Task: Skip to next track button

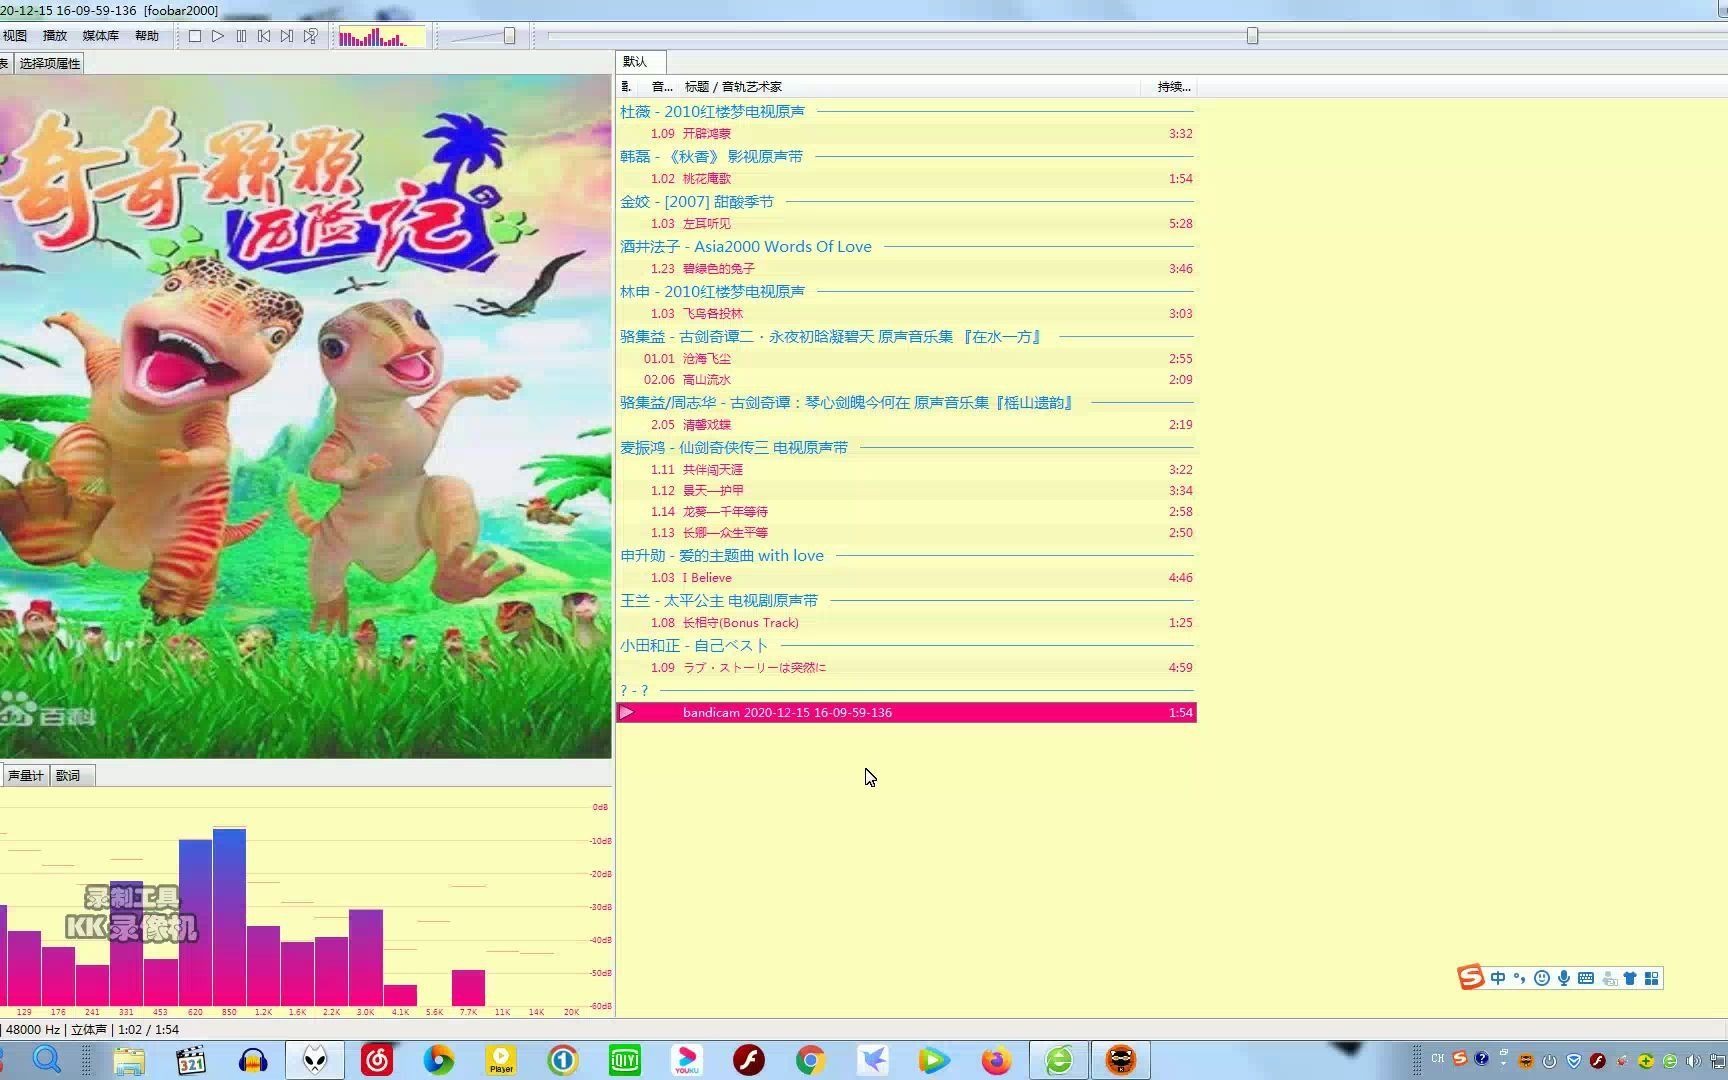Action: point(287,36)
